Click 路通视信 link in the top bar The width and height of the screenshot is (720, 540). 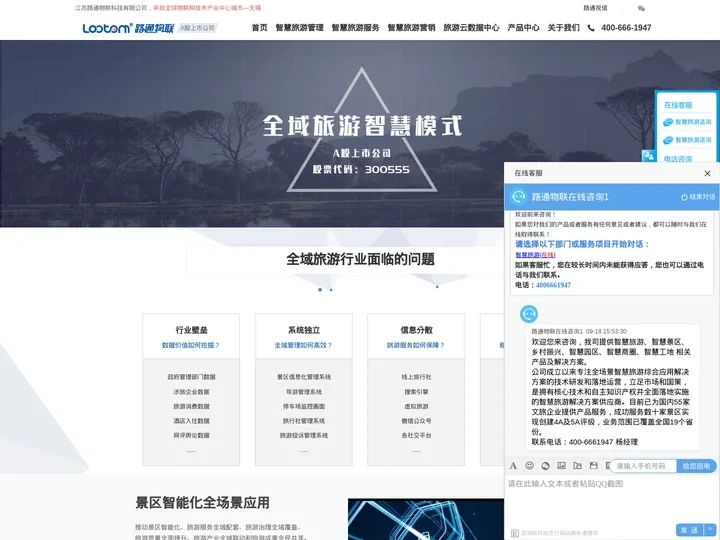point(595,8)
